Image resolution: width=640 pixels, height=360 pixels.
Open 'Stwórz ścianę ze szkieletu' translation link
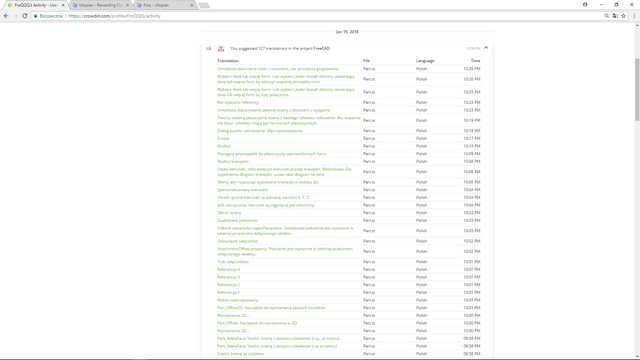click(240, 354)
